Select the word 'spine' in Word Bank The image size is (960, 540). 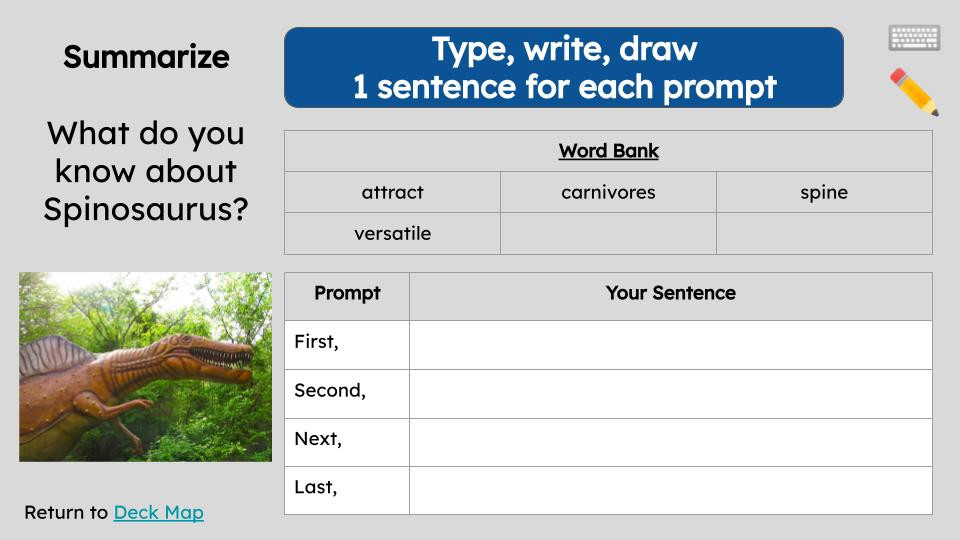pyautogui.click(x=824, y=192)
